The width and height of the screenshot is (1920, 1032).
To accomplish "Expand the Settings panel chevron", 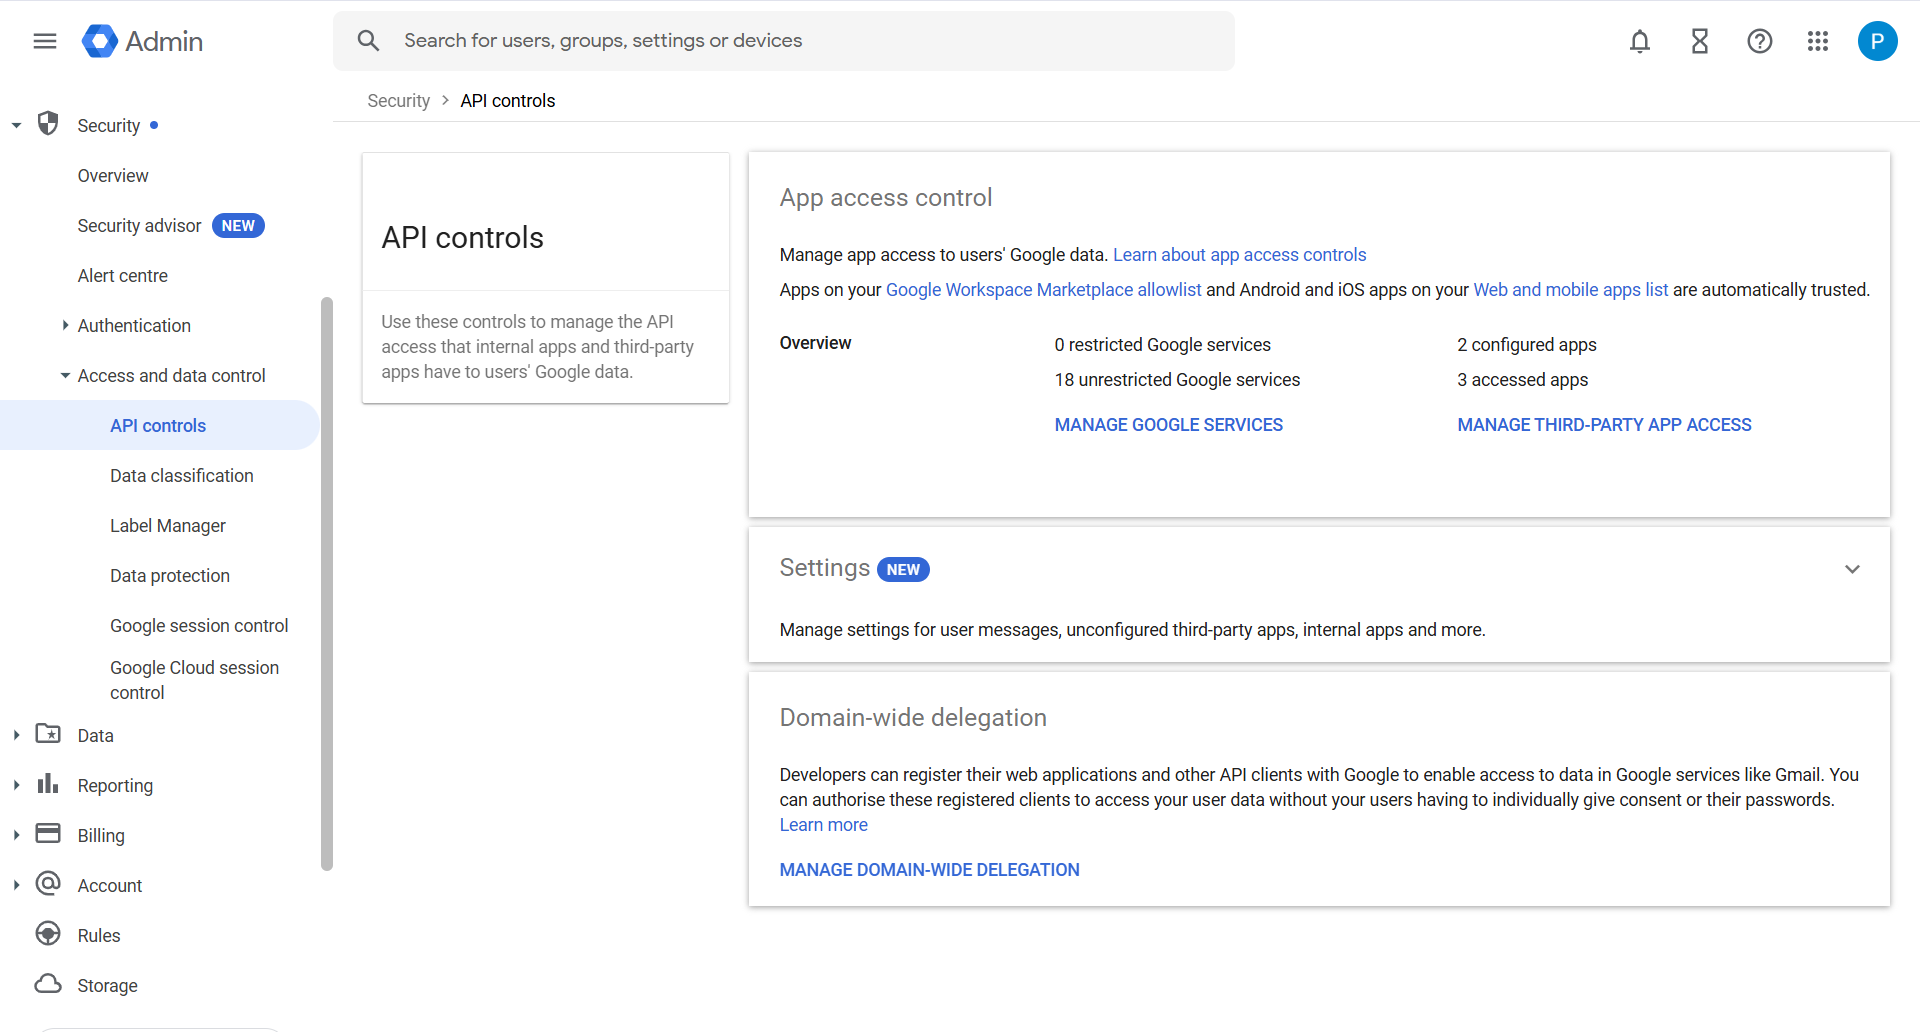I will (1852, 569).
